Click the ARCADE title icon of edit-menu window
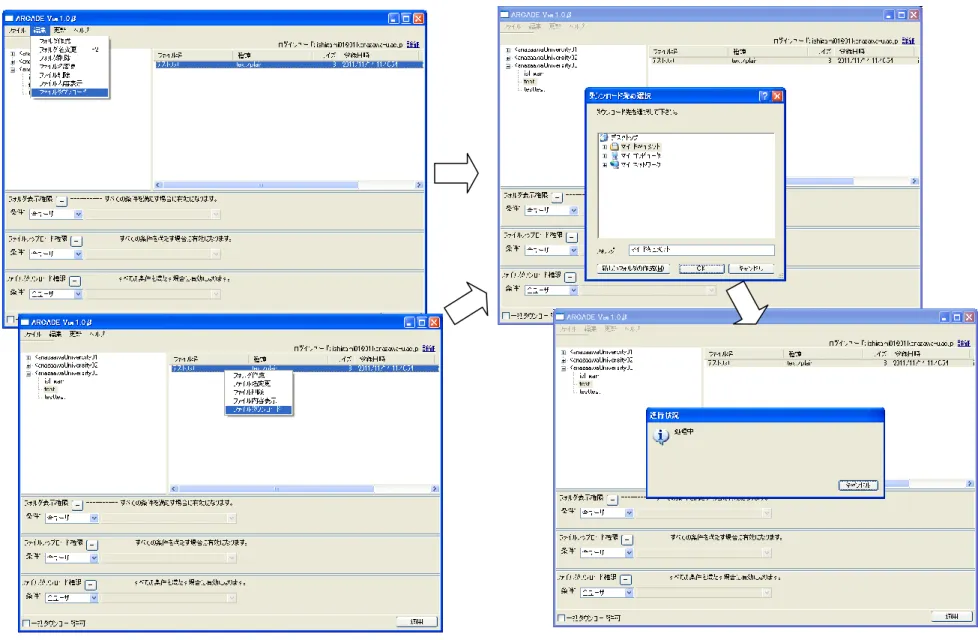This screenshot has height=640, width=978. pos(9,19)
